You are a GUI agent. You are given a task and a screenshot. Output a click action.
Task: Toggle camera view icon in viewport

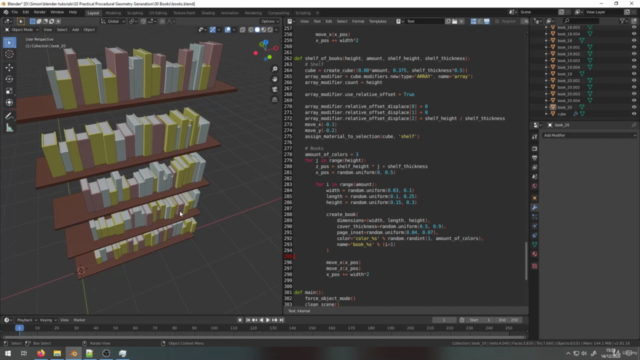click(x=275, y=89)
